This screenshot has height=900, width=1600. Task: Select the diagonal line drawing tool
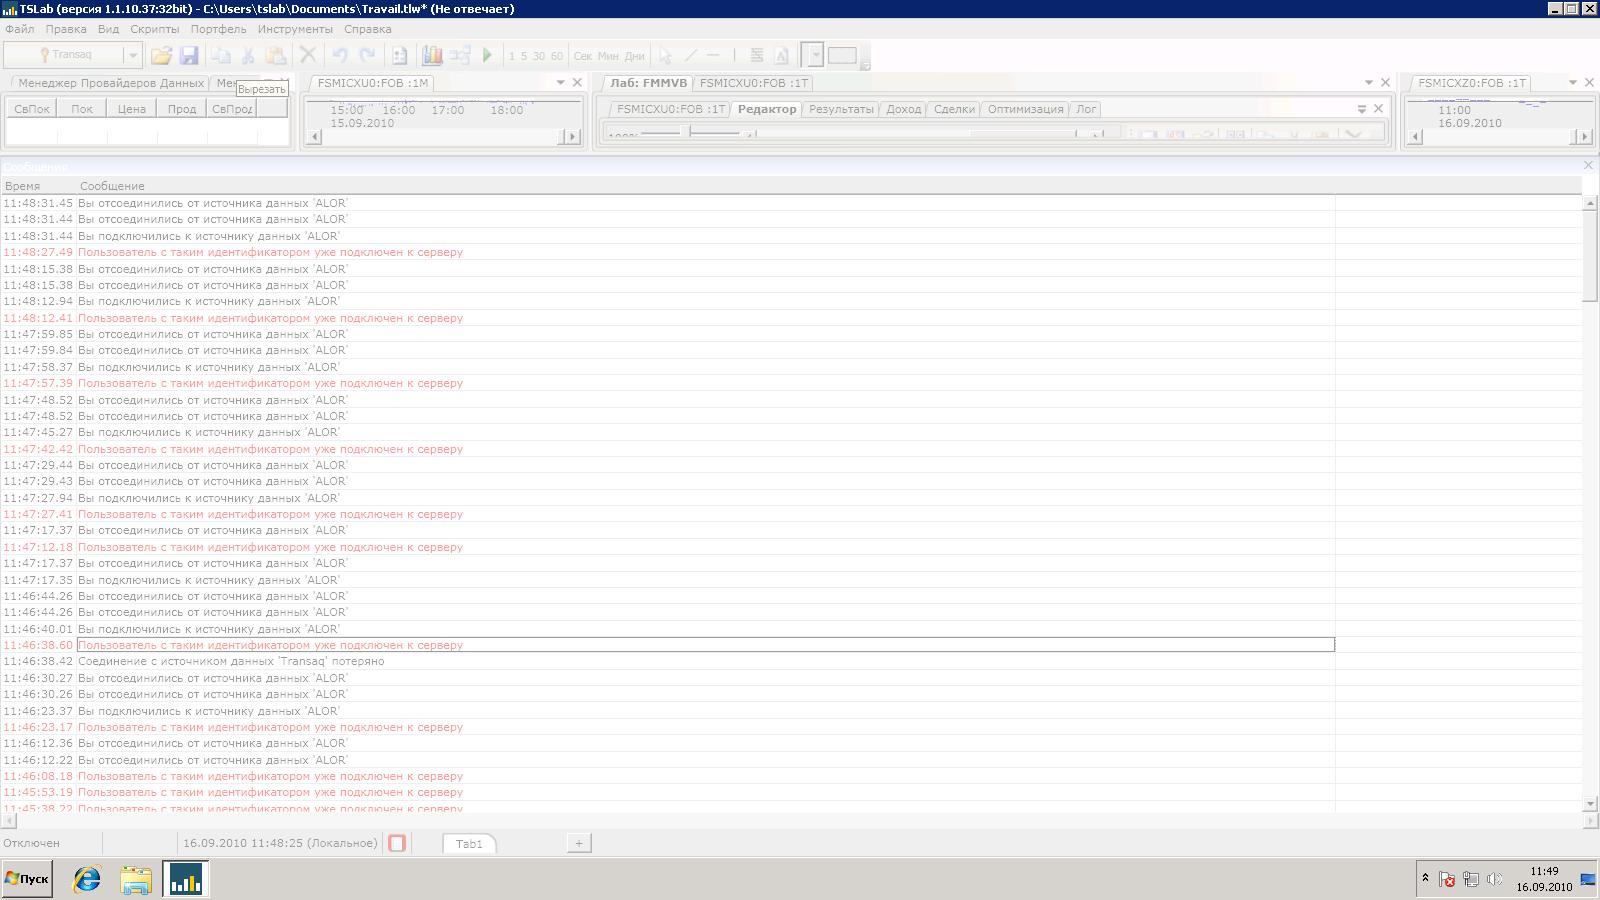click(690, 56)
